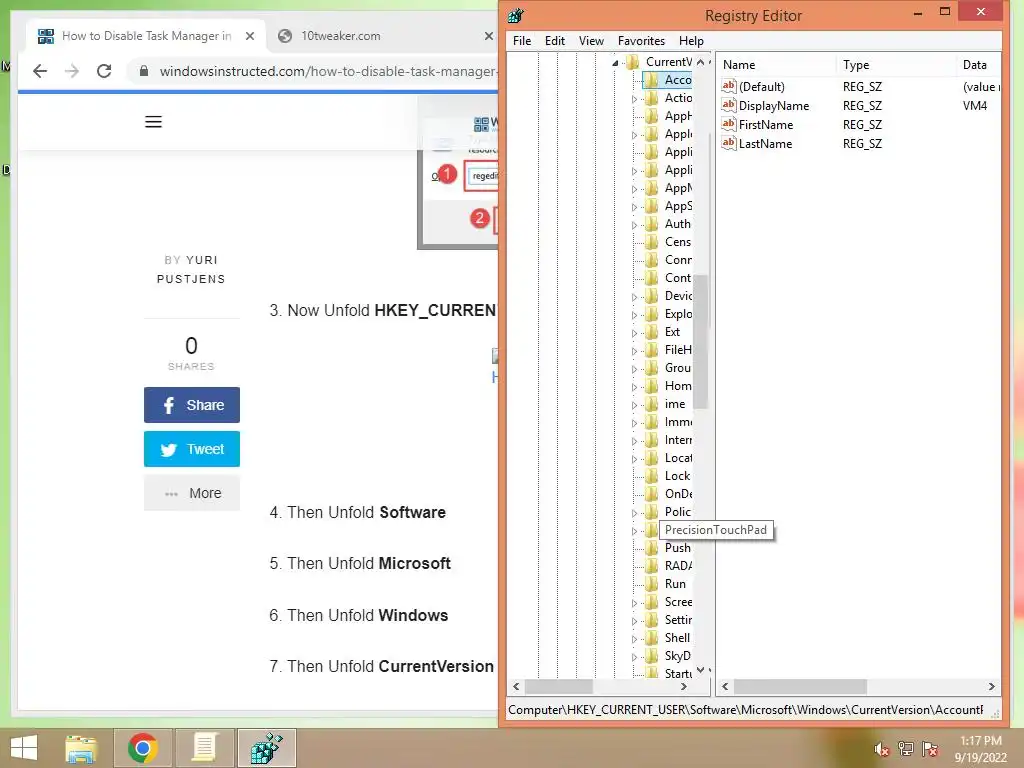Viewport: 1024px width, 768px height.
Task: Select the DisplayName registry value
Action: [773, 106]
